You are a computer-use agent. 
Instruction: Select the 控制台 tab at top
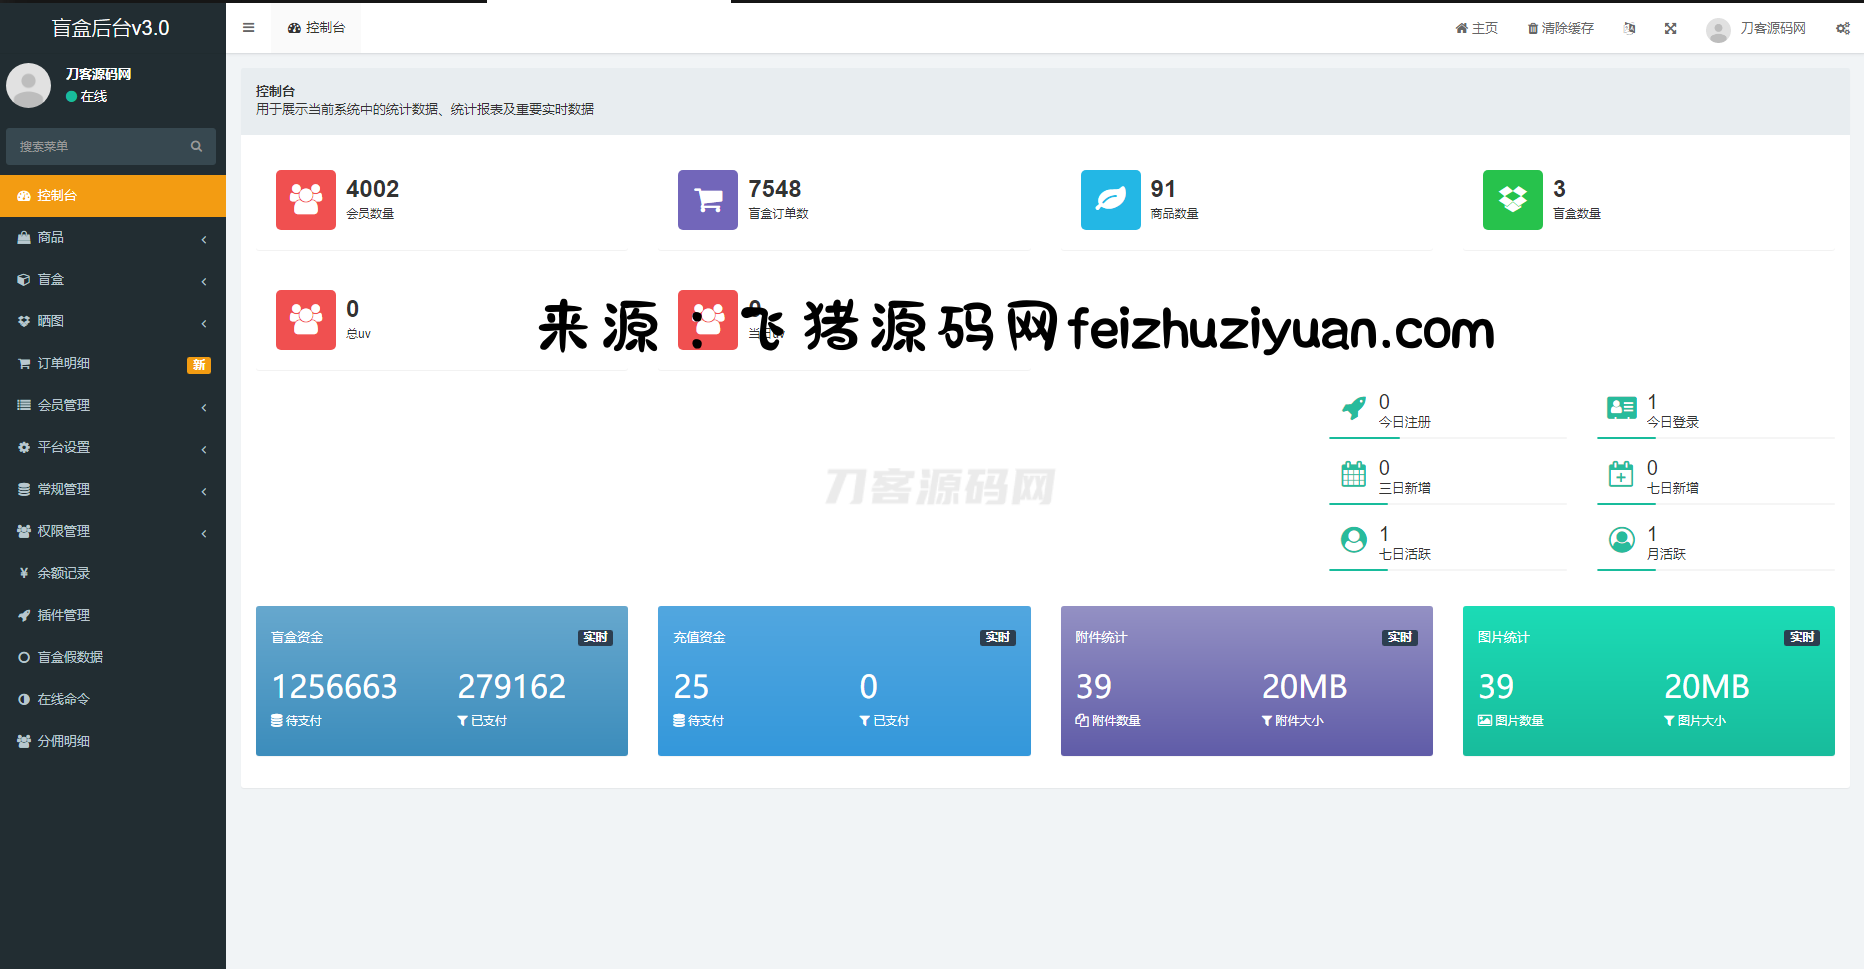point(316,28)
